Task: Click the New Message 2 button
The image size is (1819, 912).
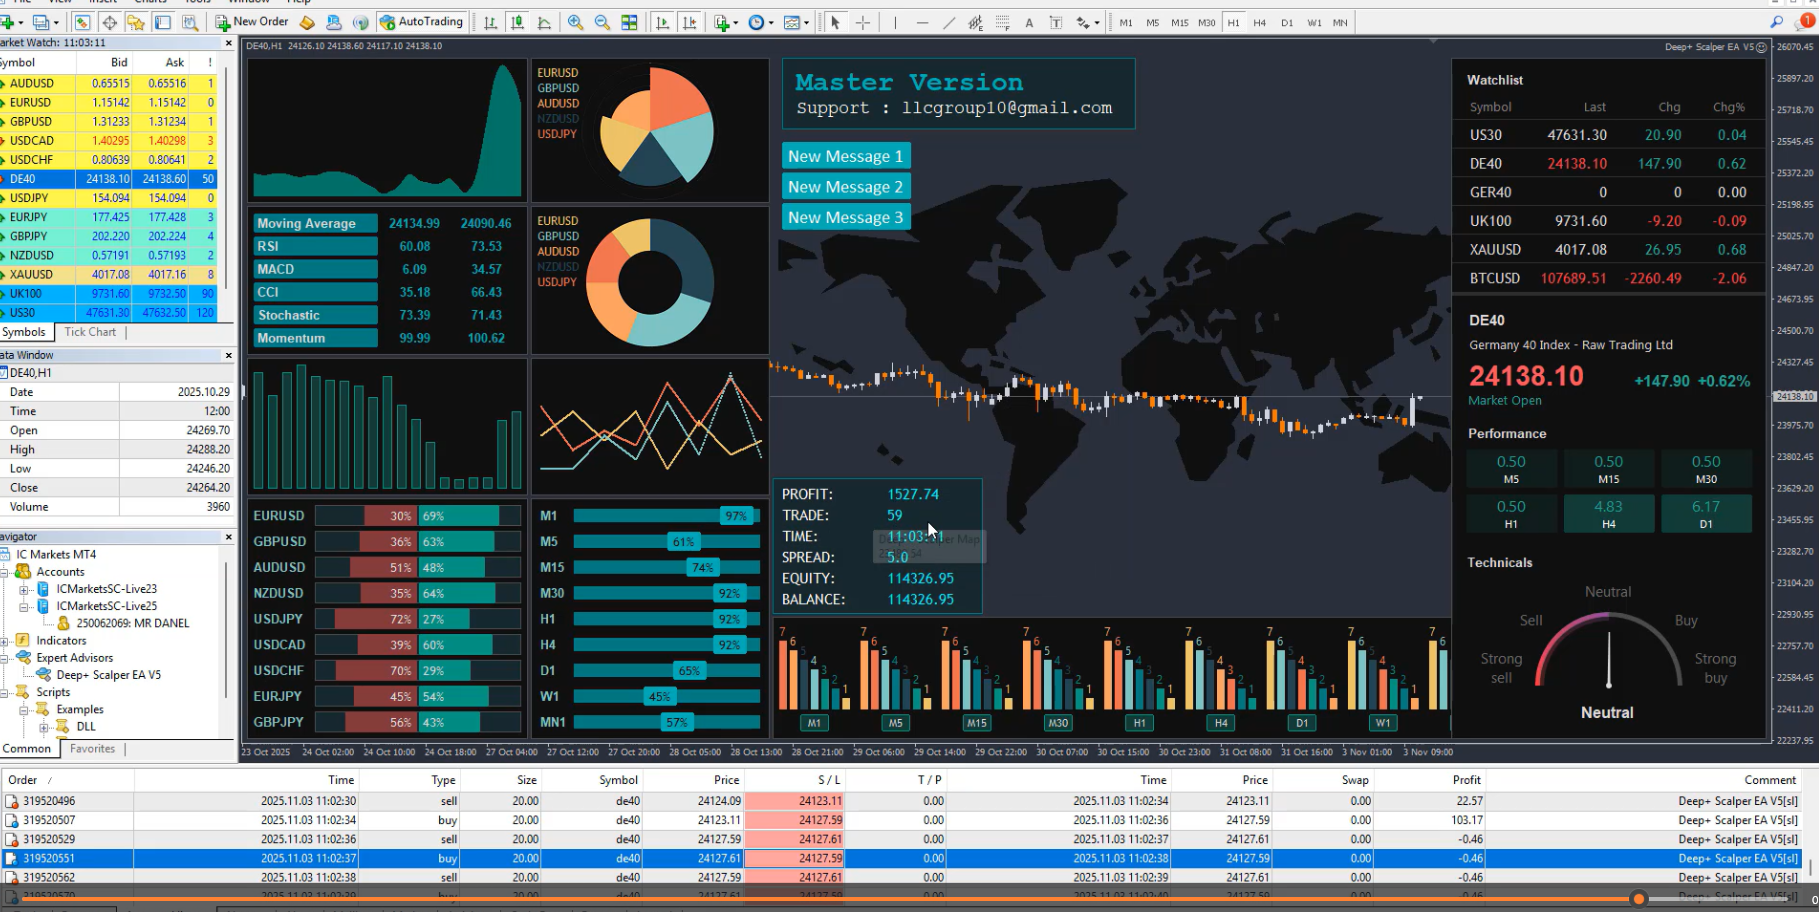Action: click(846, 187)
